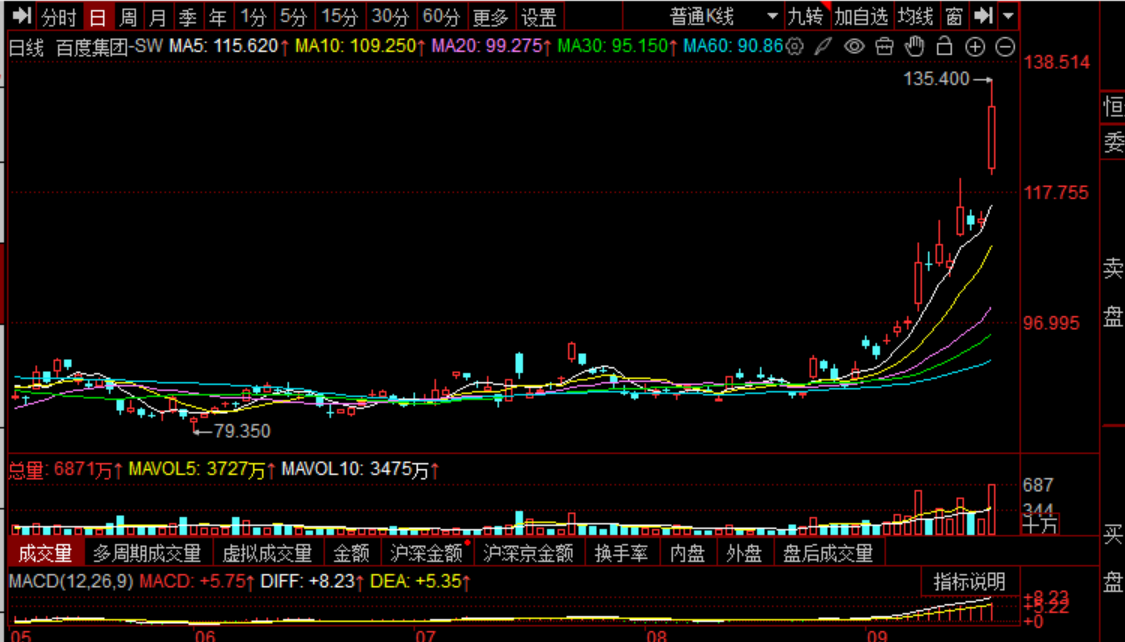Click the MA30: 95.150 label
This screenshot has width=1125, height=642.
617,47
